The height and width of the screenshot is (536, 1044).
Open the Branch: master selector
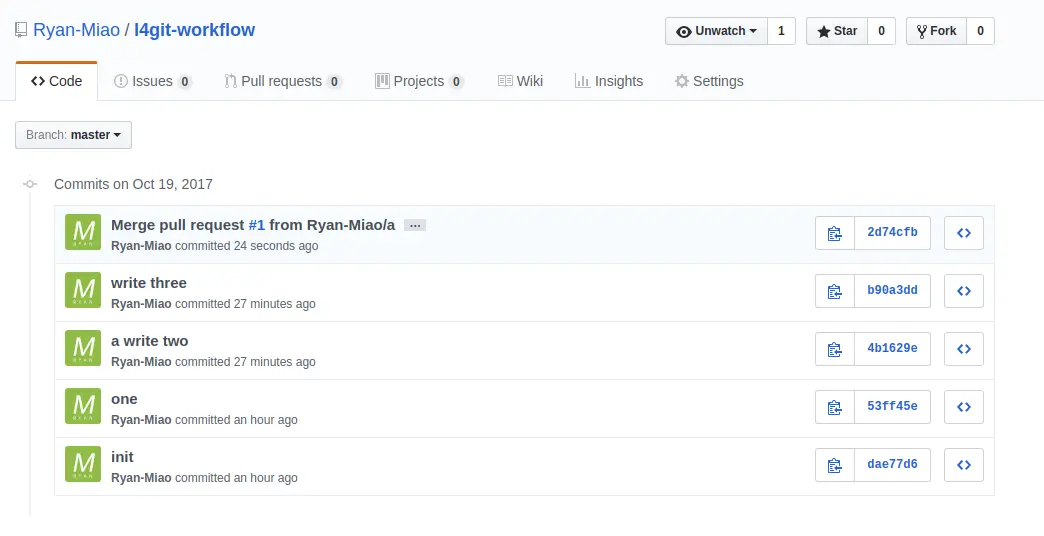[x=73, y=135]
